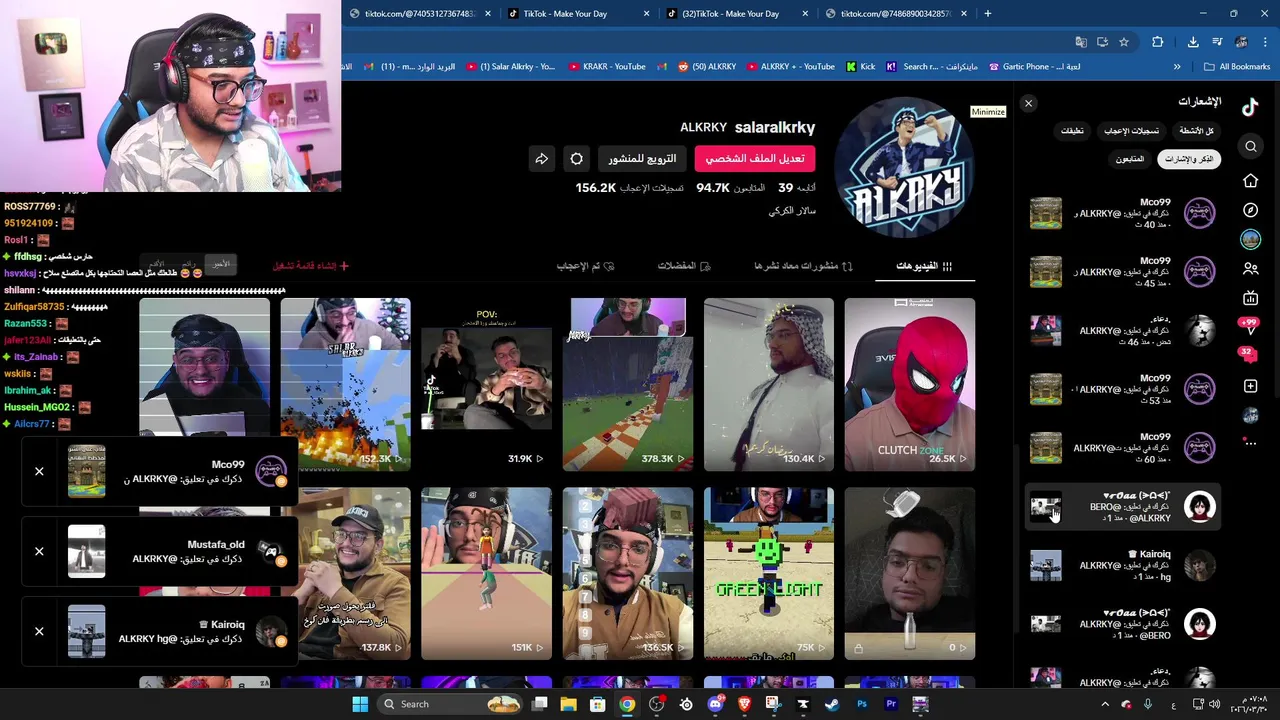The image size is (1280, 720).
Task: Open Kairoiq mention in notifications list
Action: (x=1124, y=566)
